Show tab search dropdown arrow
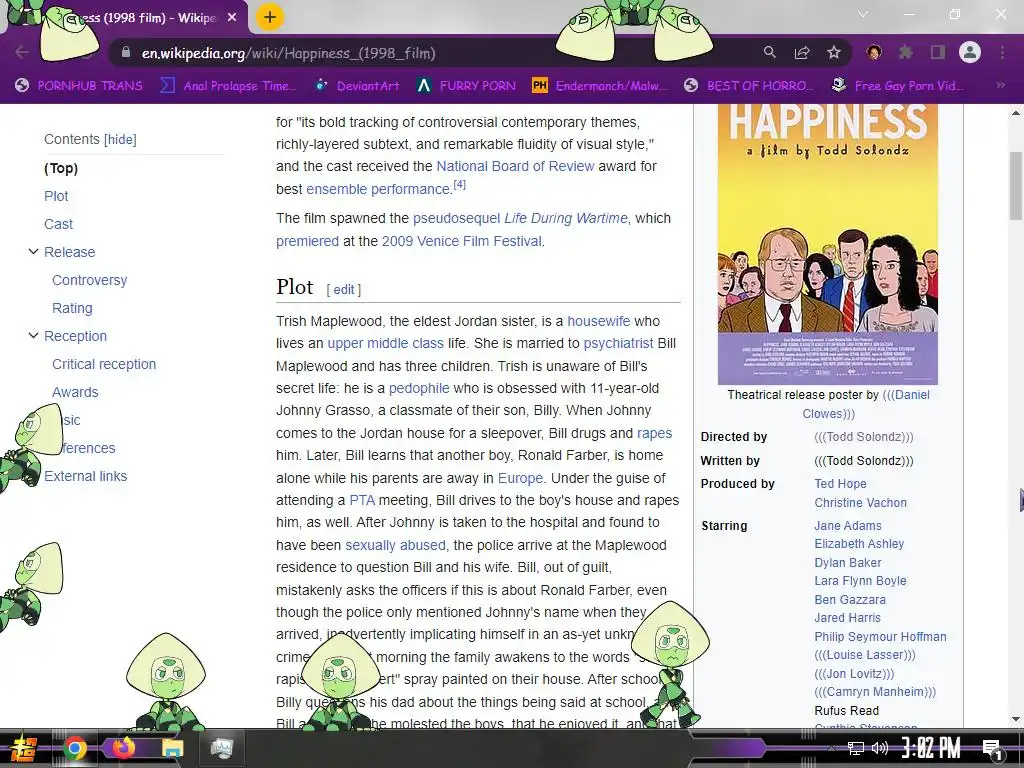This screenshot has height=768, width=1024. (x=863, y=14)
